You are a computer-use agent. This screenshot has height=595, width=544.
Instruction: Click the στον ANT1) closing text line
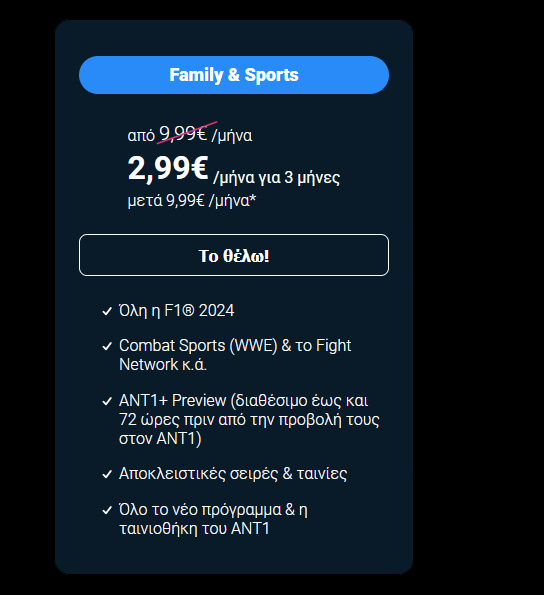click(160, 438)
